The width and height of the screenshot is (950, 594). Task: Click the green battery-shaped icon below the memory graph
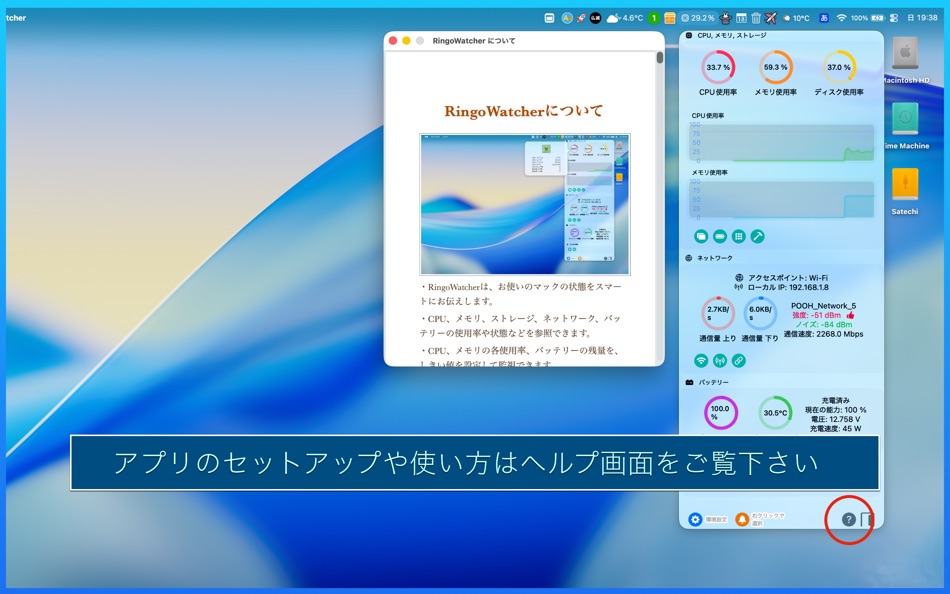(719, 237)
